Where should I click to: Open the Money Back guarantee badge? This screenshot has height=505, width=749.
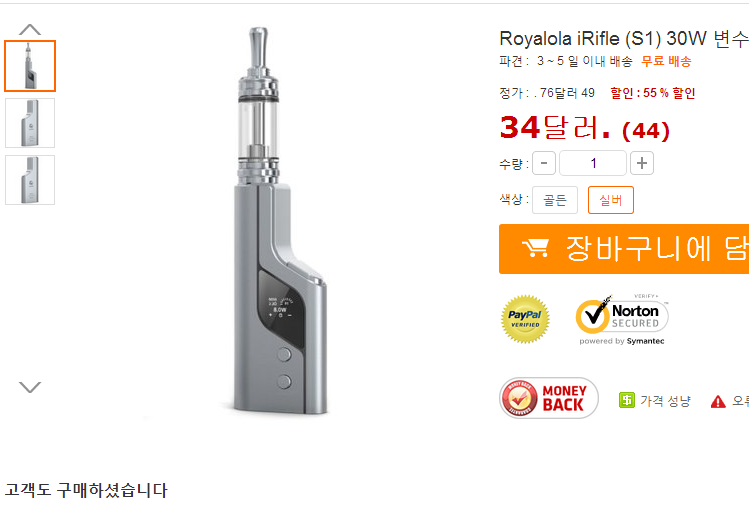click(x=548, y=398)
